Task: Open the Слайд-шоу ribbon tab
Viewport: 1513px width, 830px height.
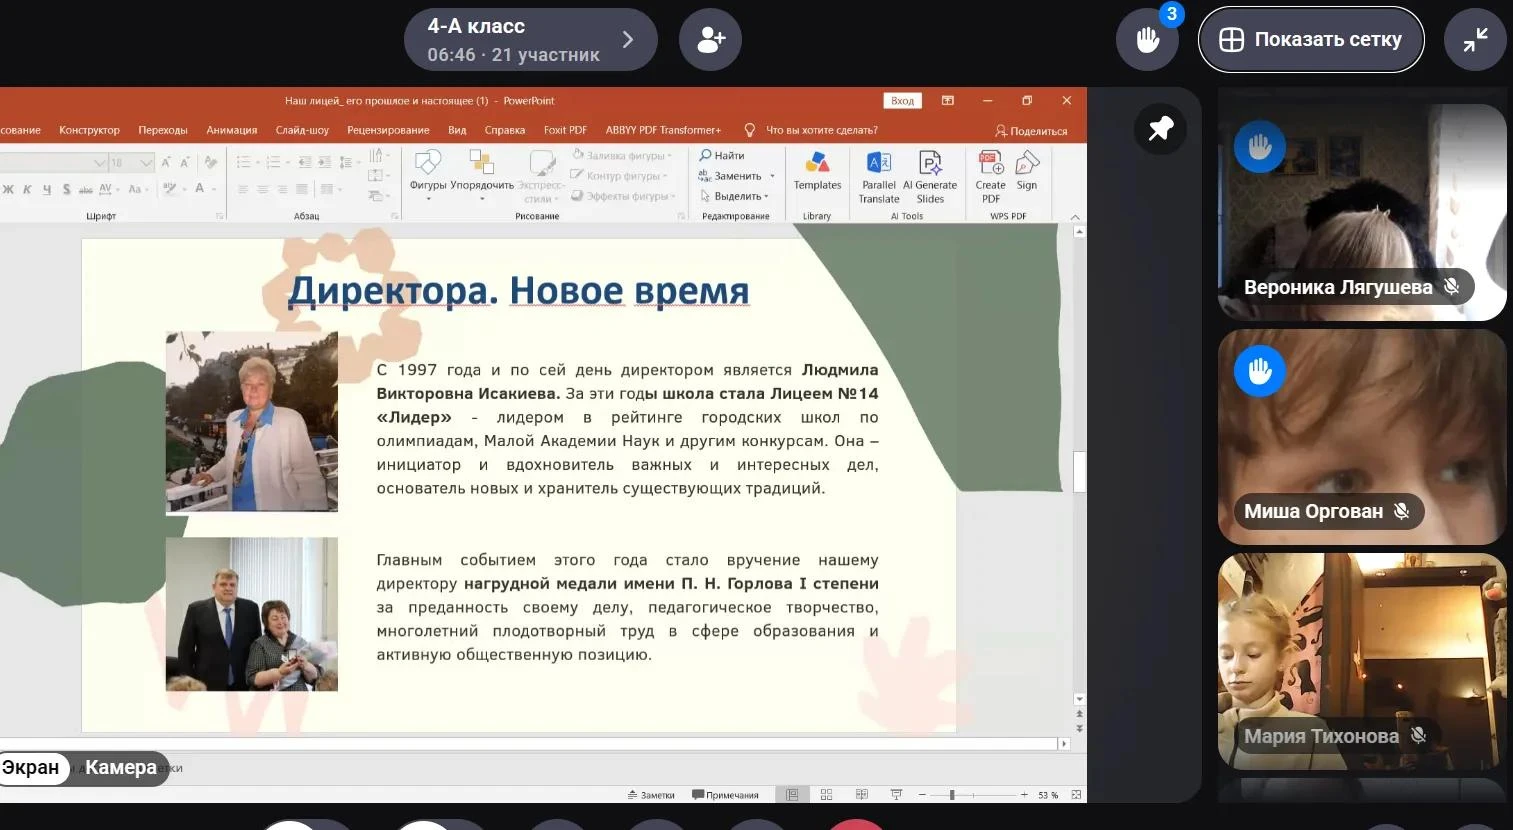Action: [x=302, y=130]
